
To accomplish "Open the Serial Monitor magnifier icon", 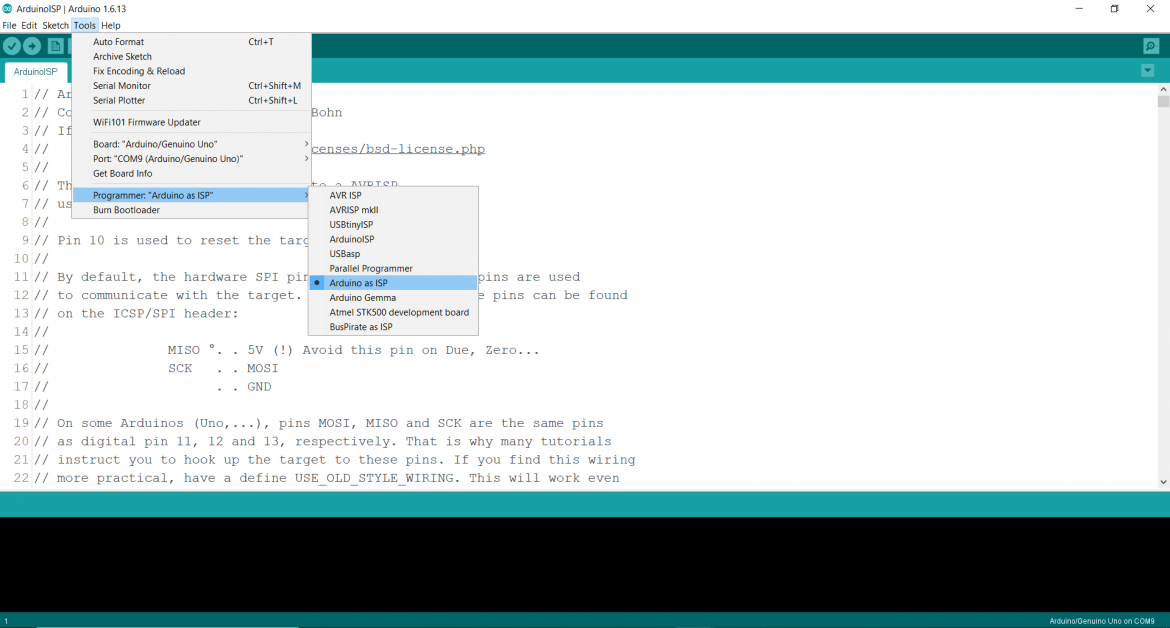I will [1152, 45].
